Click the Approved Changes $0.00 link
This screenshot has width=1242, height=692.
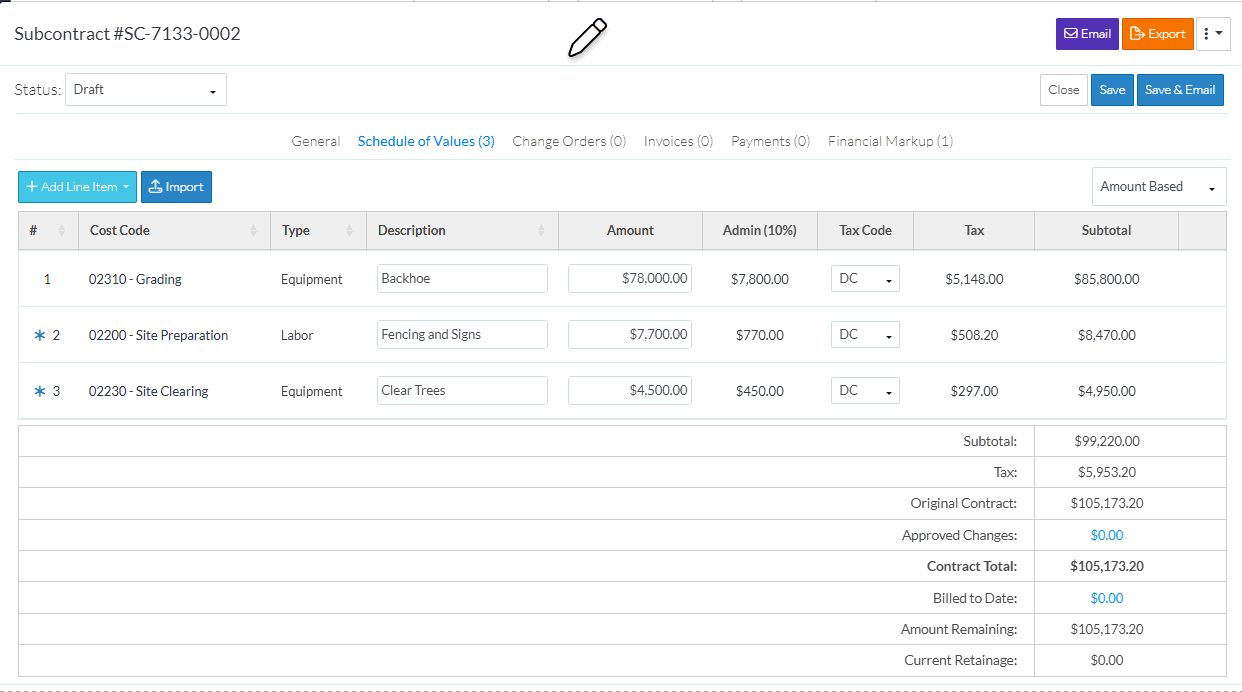(1107, 535)
